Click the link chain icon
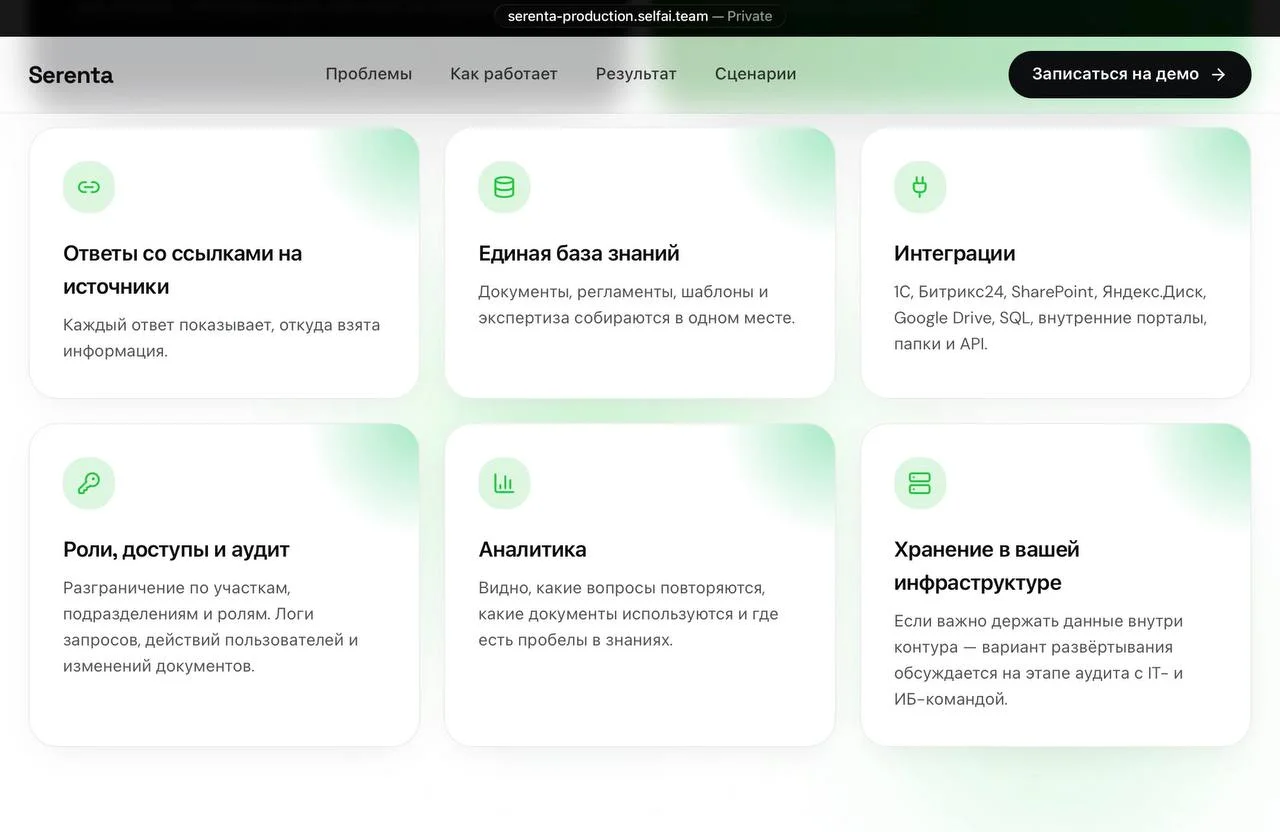The image size is (1280, 832). point(89,187)
